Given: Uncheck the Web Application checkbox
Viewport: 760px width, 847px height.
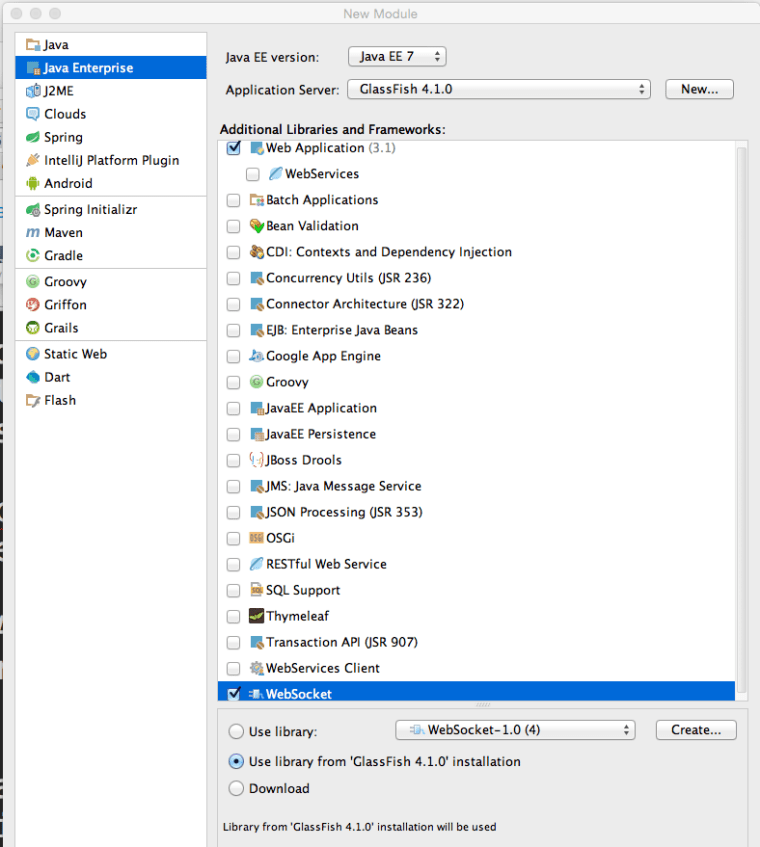Looking at the screenshot, I should pos(234,148).
